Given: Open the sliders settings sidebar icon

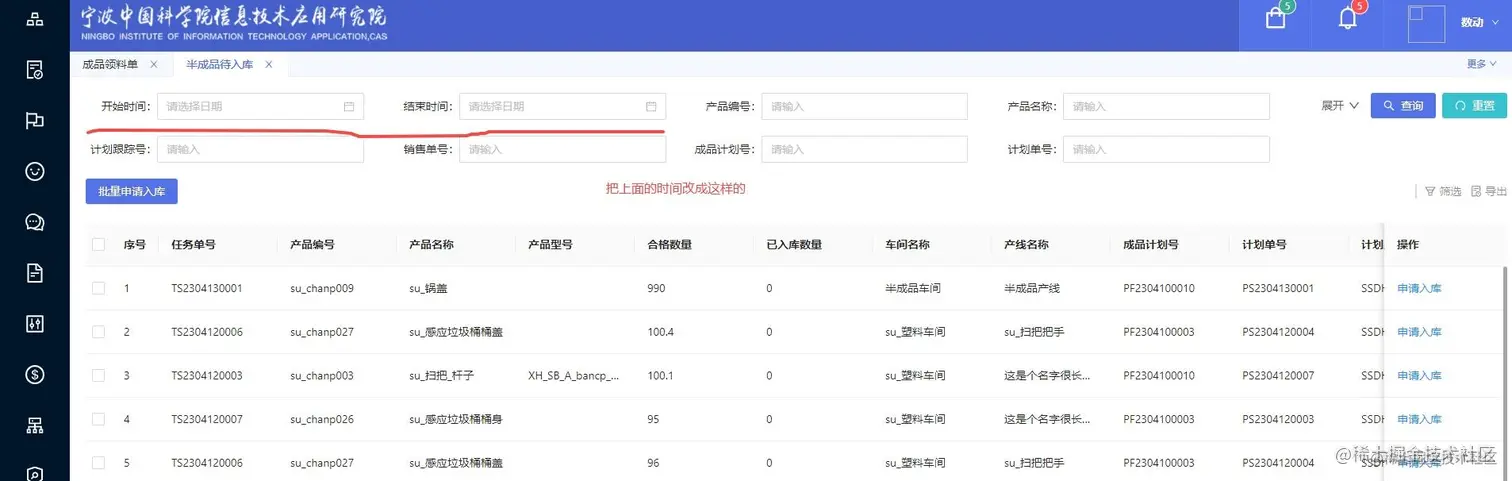Looking at the screenshot, I should [35, 324].
